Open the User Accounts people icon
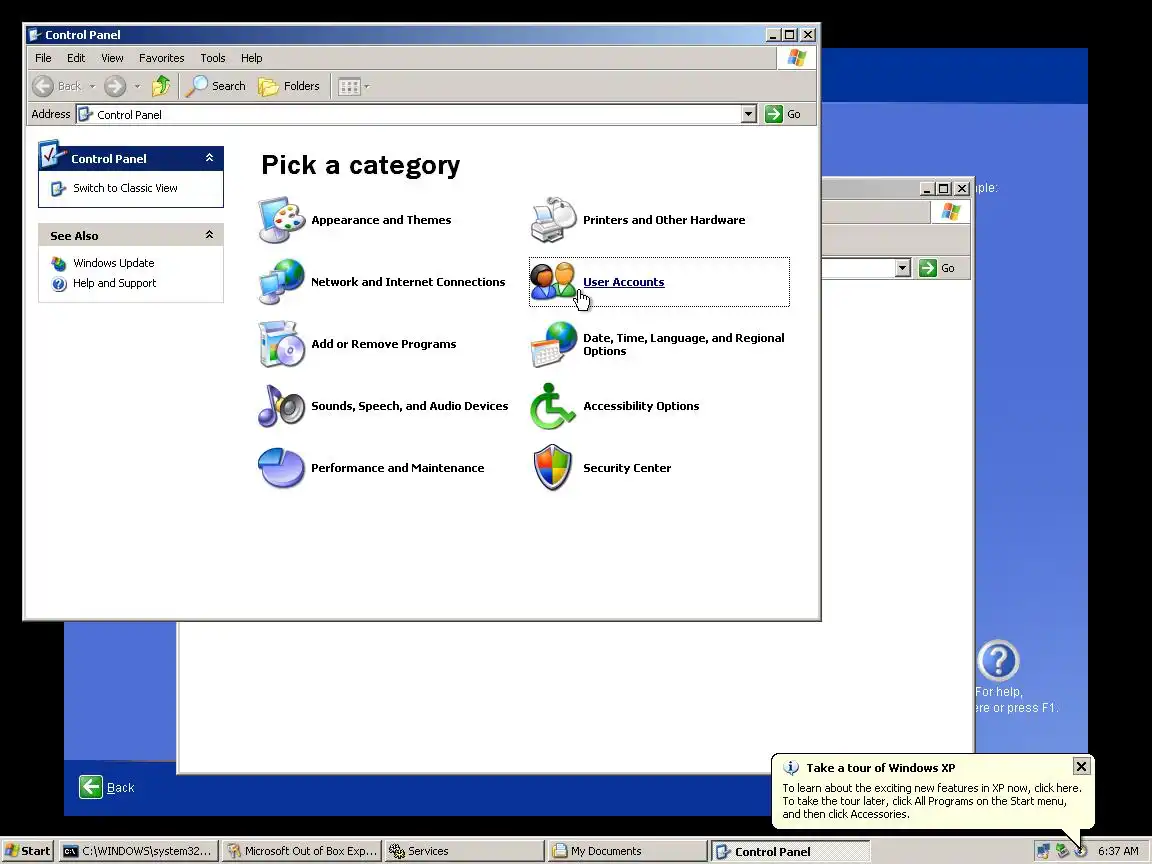The width and height of the screenshot is (1152, 864). tap(553, 281)
